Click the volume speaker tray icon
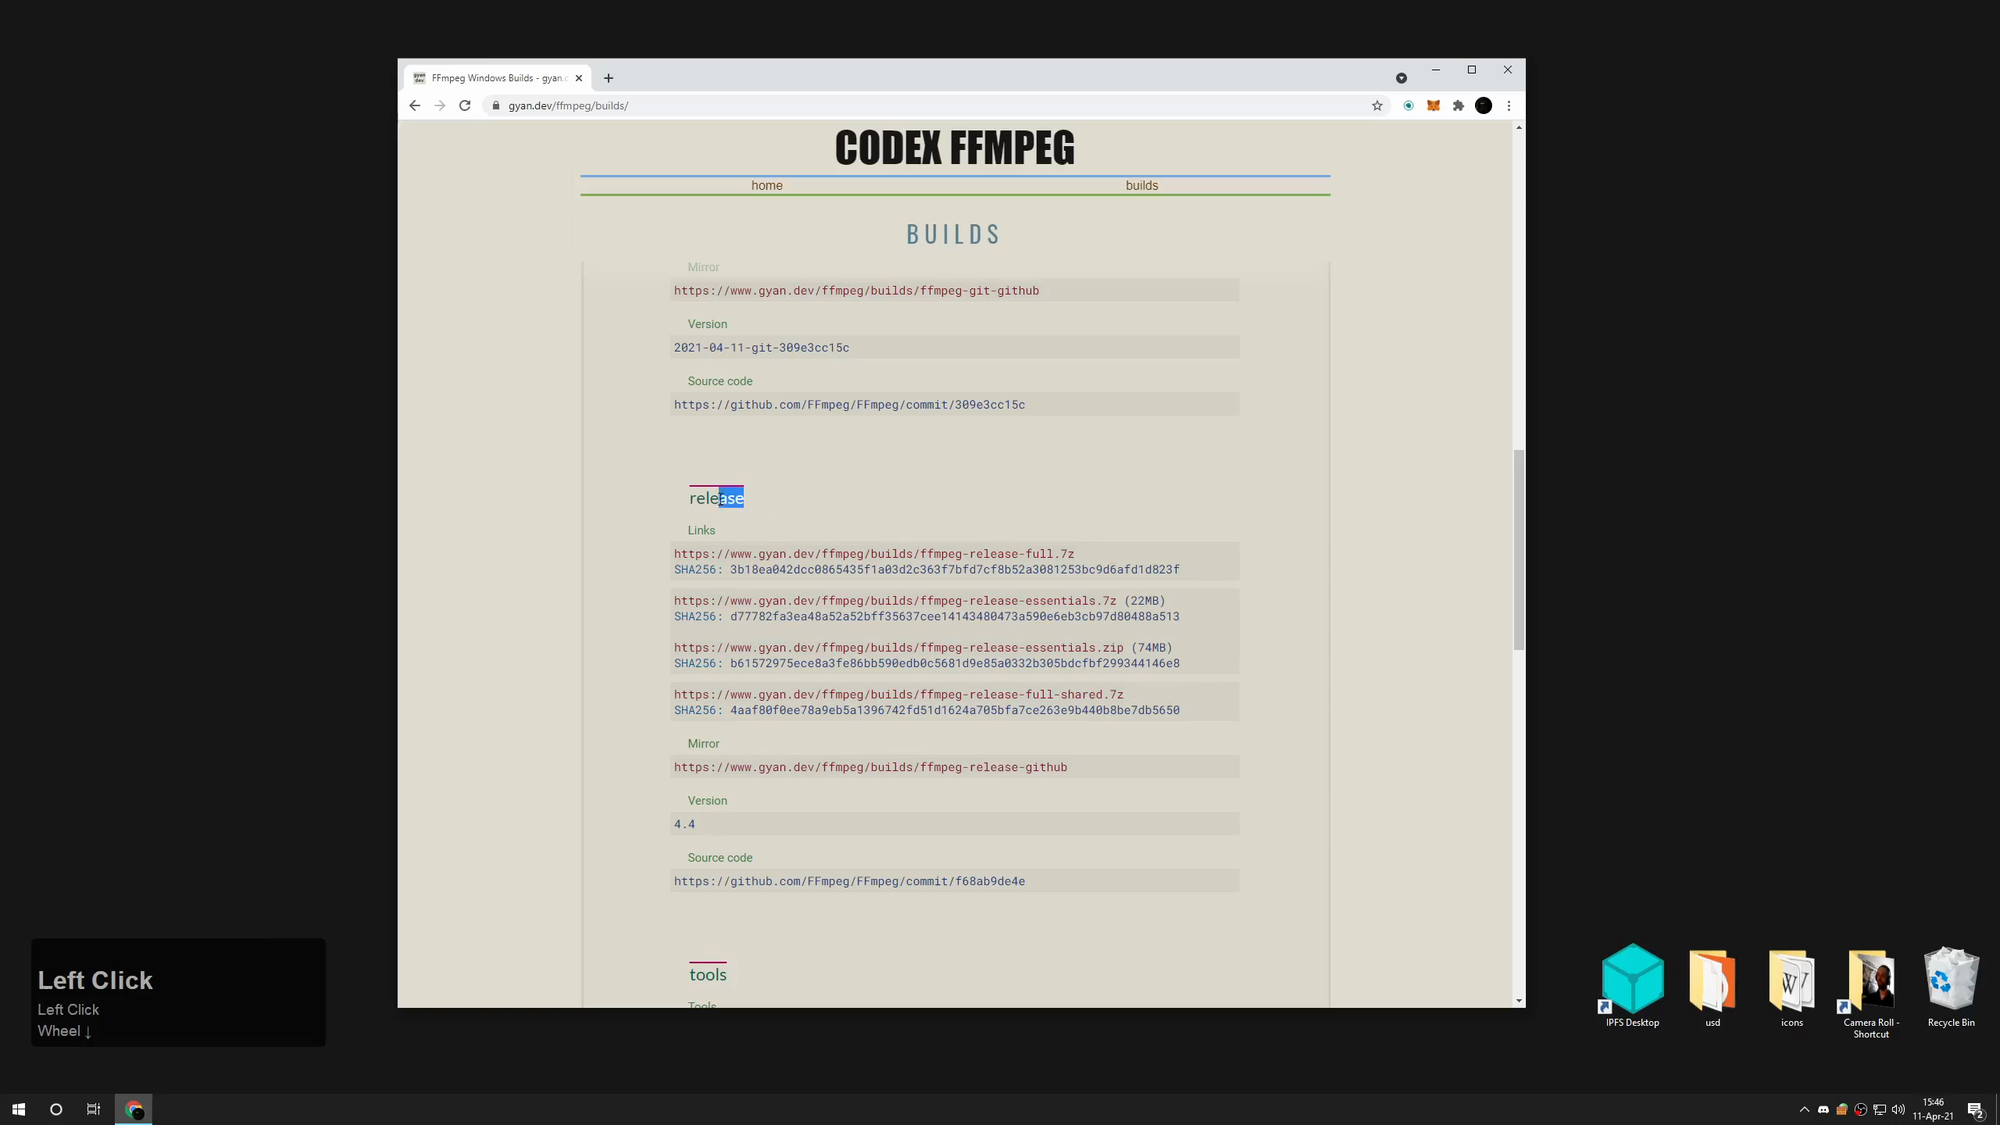 (x=1898, y=1109)
